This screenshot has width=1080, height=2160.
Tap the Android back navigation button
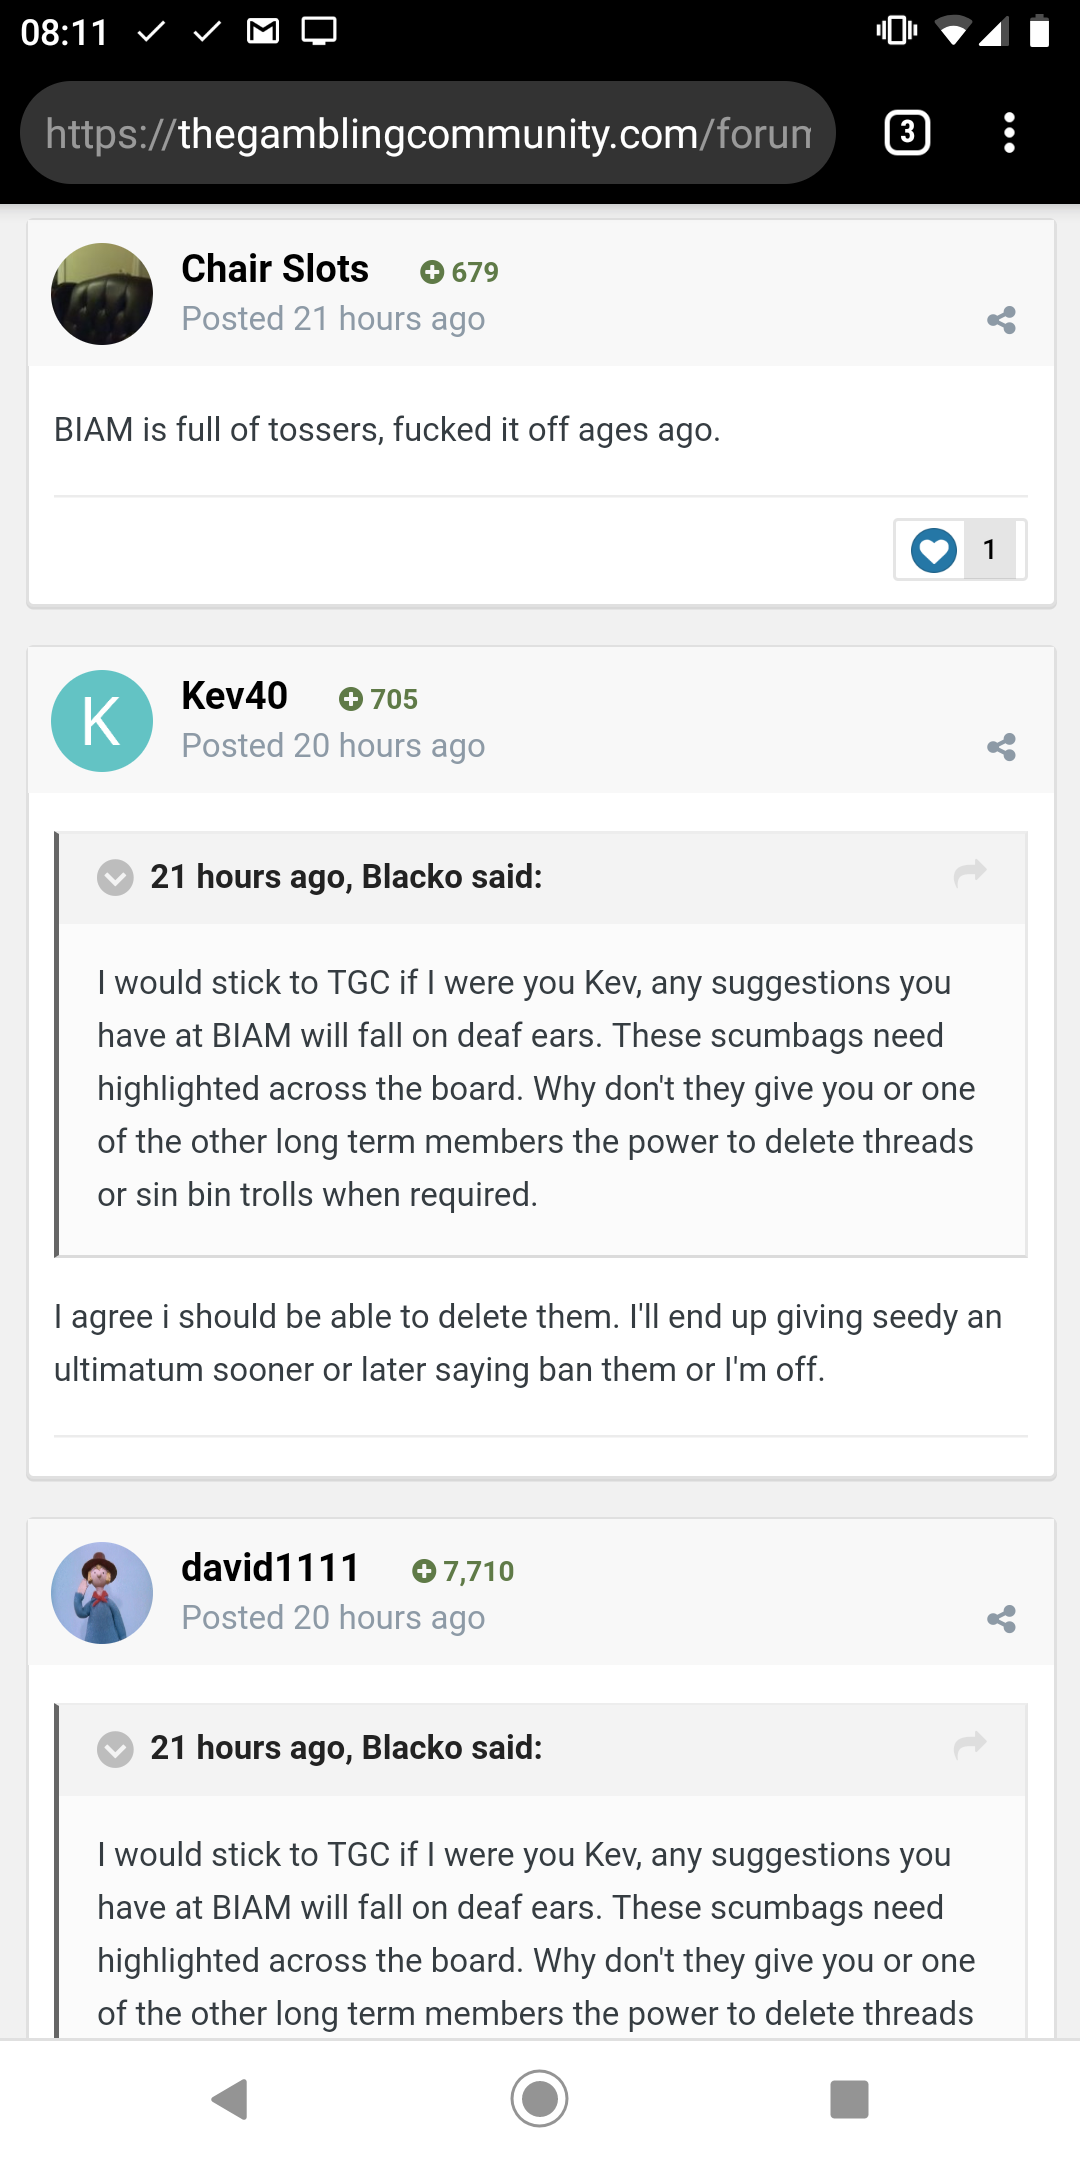coord(230,2099)
